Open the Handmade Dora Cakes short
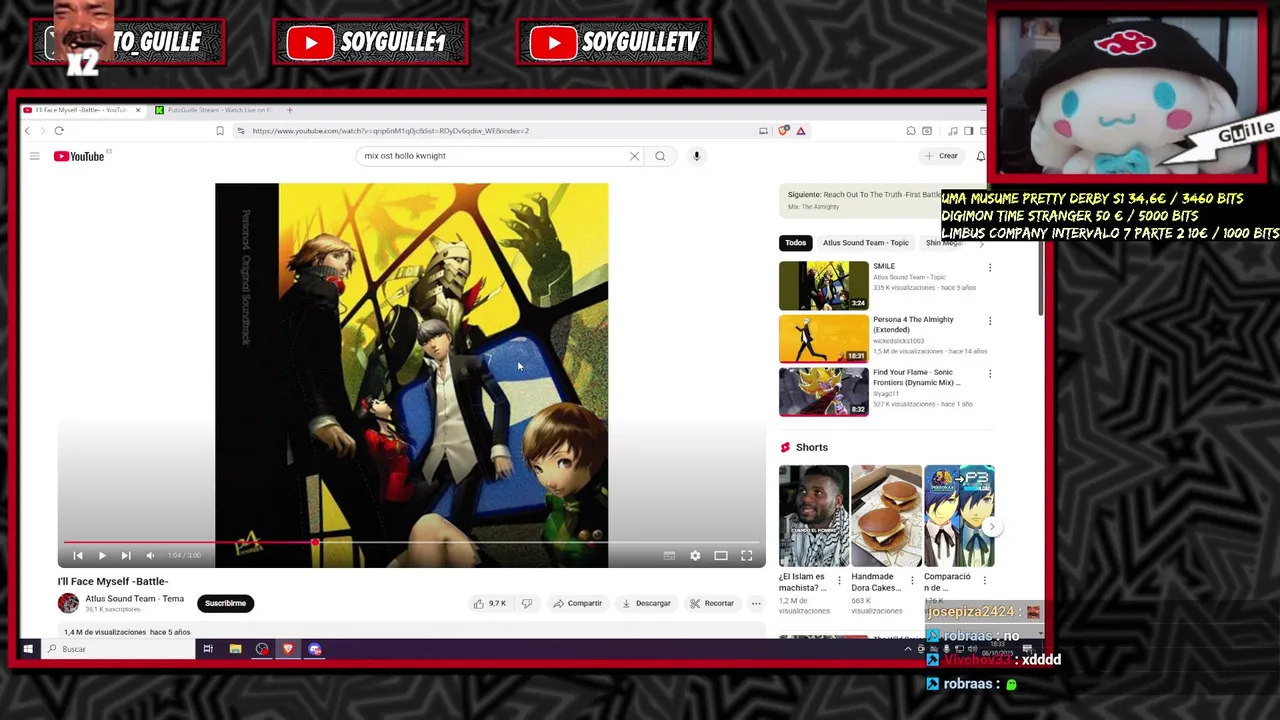Screen dimensions: 1280x720 pos(886,516)
